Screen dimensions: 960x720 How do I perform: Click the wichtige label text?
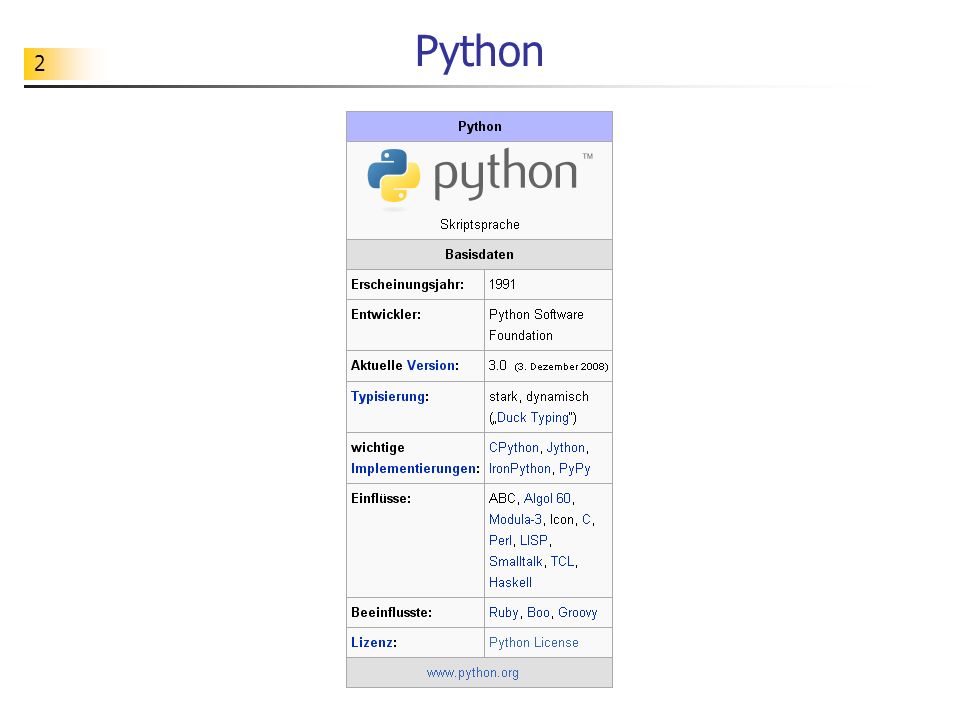377,448
